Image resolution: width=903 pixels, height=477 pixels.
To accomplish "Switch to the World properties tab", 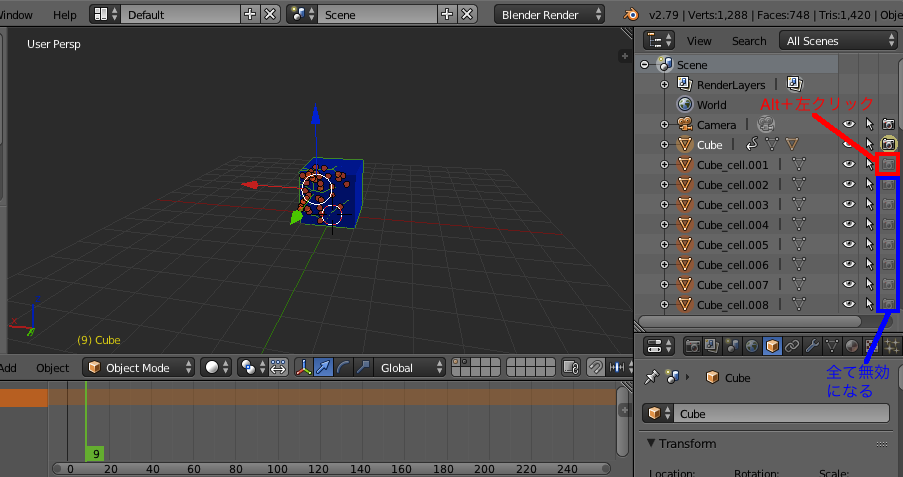I will (752, 346).
